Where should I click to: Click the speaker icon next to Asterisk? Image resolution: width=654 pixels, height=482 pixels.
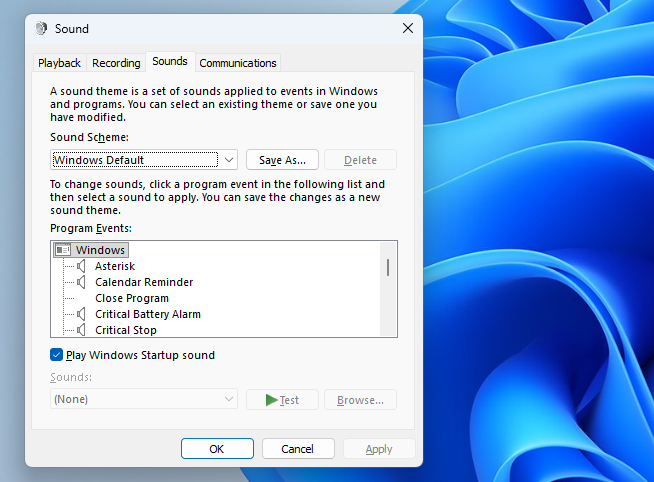point(81,266)
